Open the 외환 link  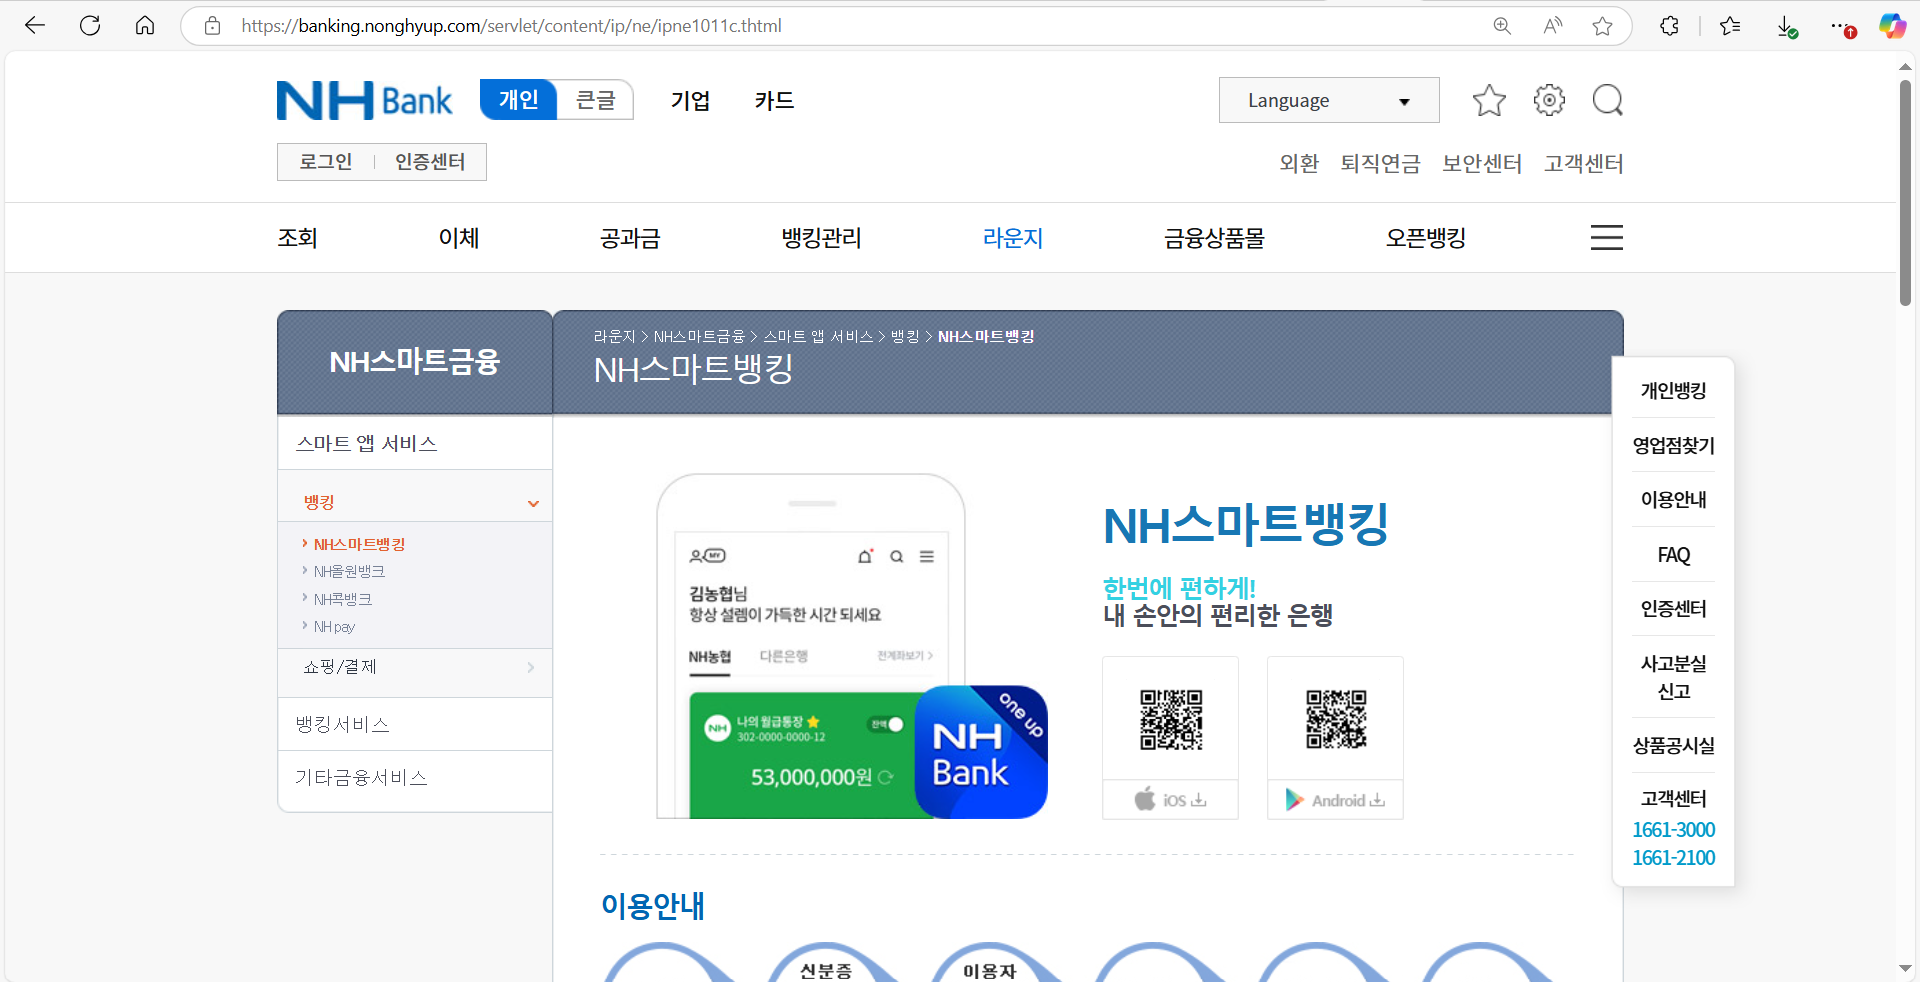(x=1299, y=163)
